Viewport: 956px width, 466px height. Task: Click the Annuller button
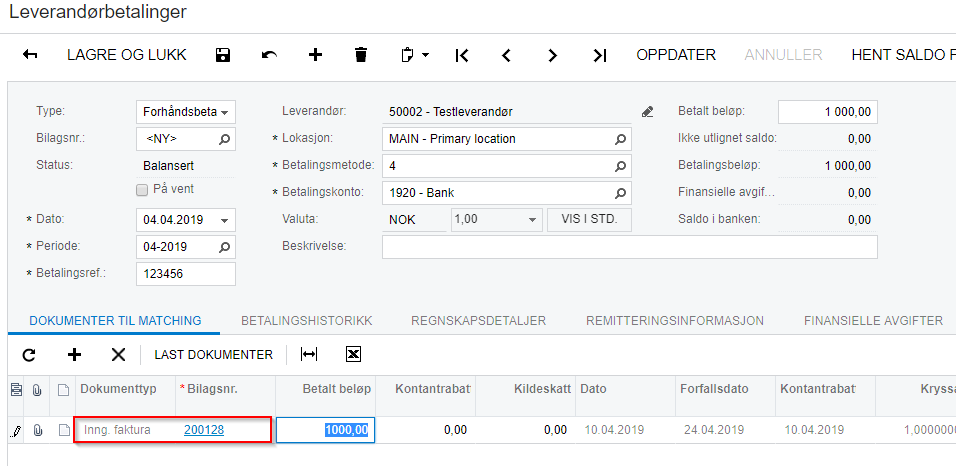coord(783,55)
